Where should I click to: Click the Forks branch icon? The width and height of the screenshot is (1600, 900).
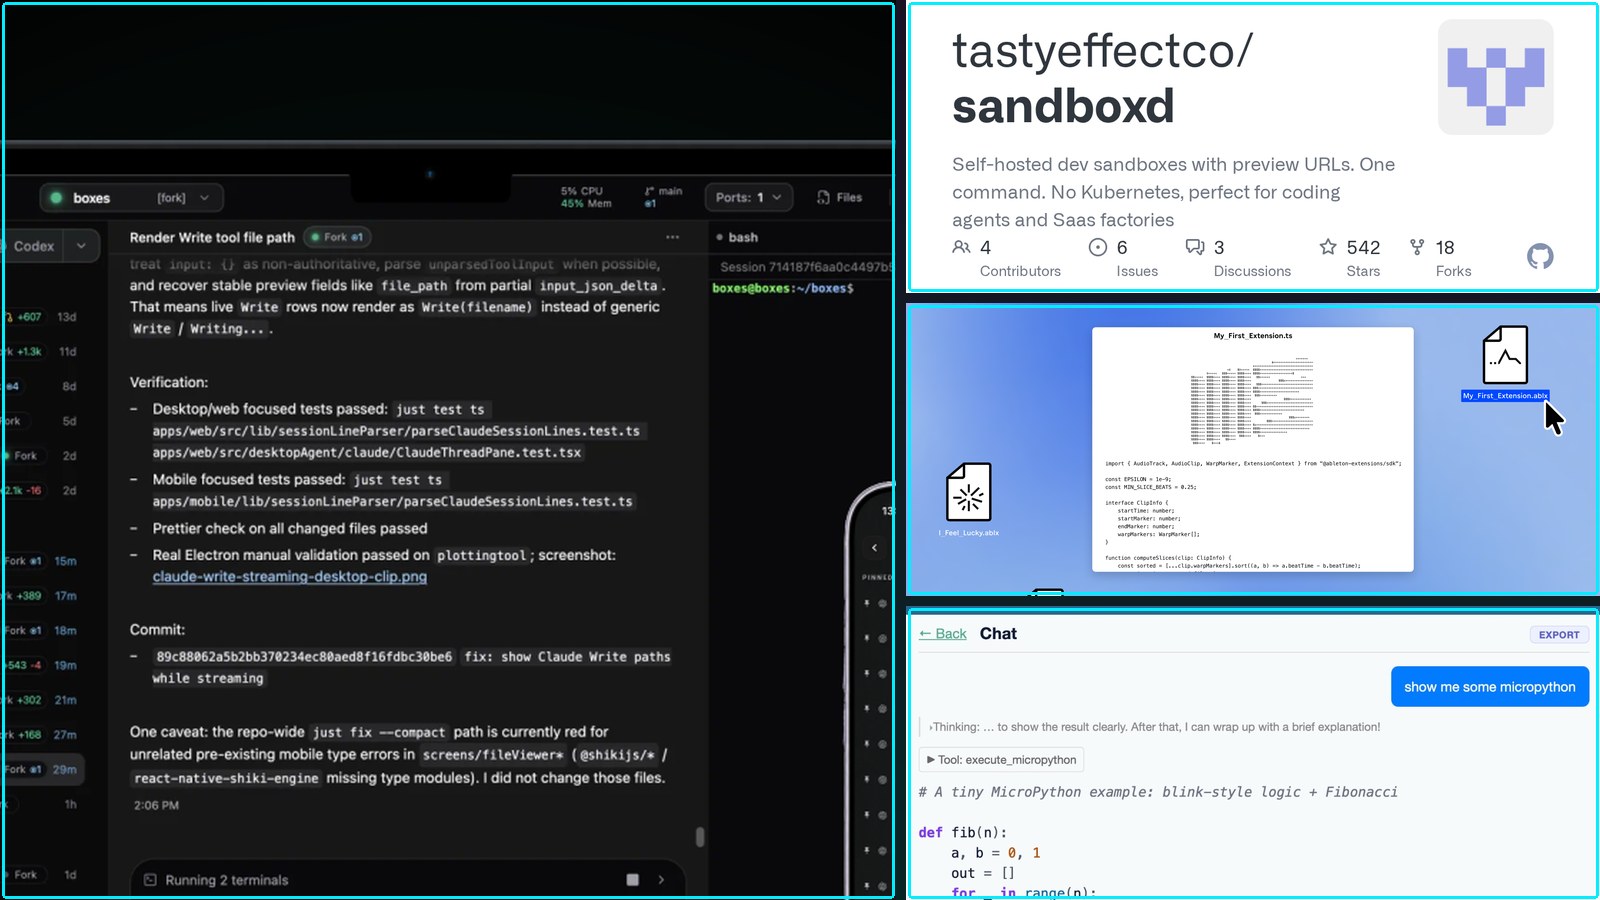click(x=1417, y=246)
